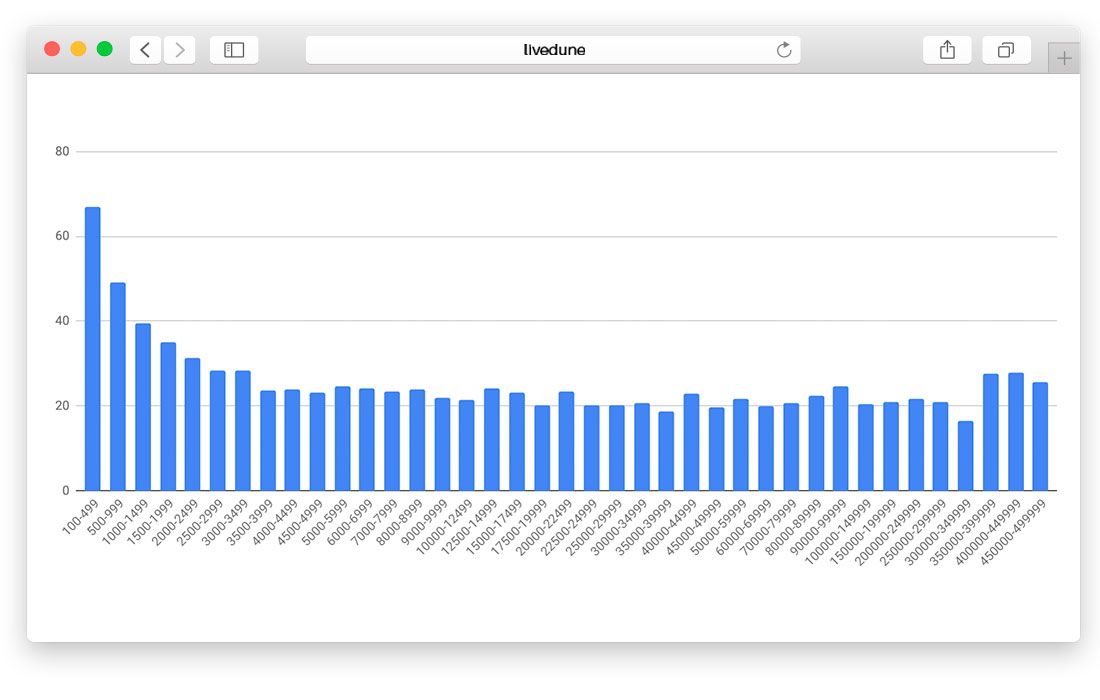
Task: Click the 80 y-axis label
Action: [x=62, y=152]
